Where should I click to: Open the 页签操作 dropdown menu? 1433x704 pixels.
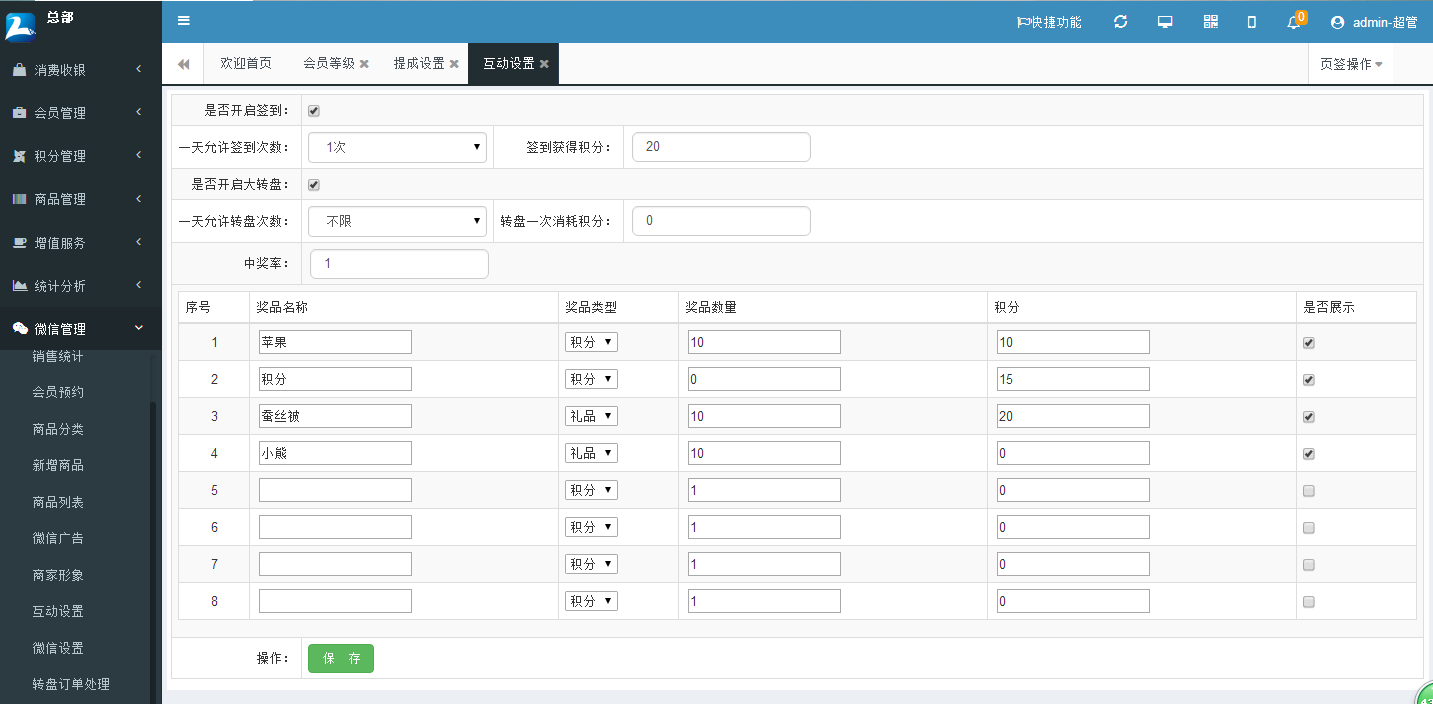pyautogui.click(x=1350, y=64)
